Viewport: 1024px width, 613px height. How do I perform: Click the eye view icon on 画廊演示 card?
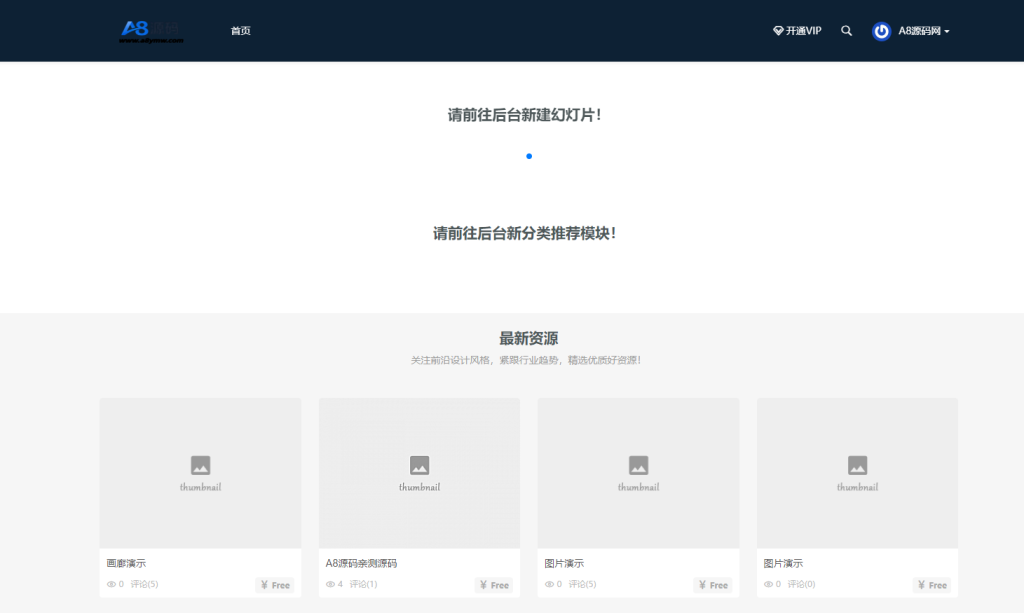(111, 584)
